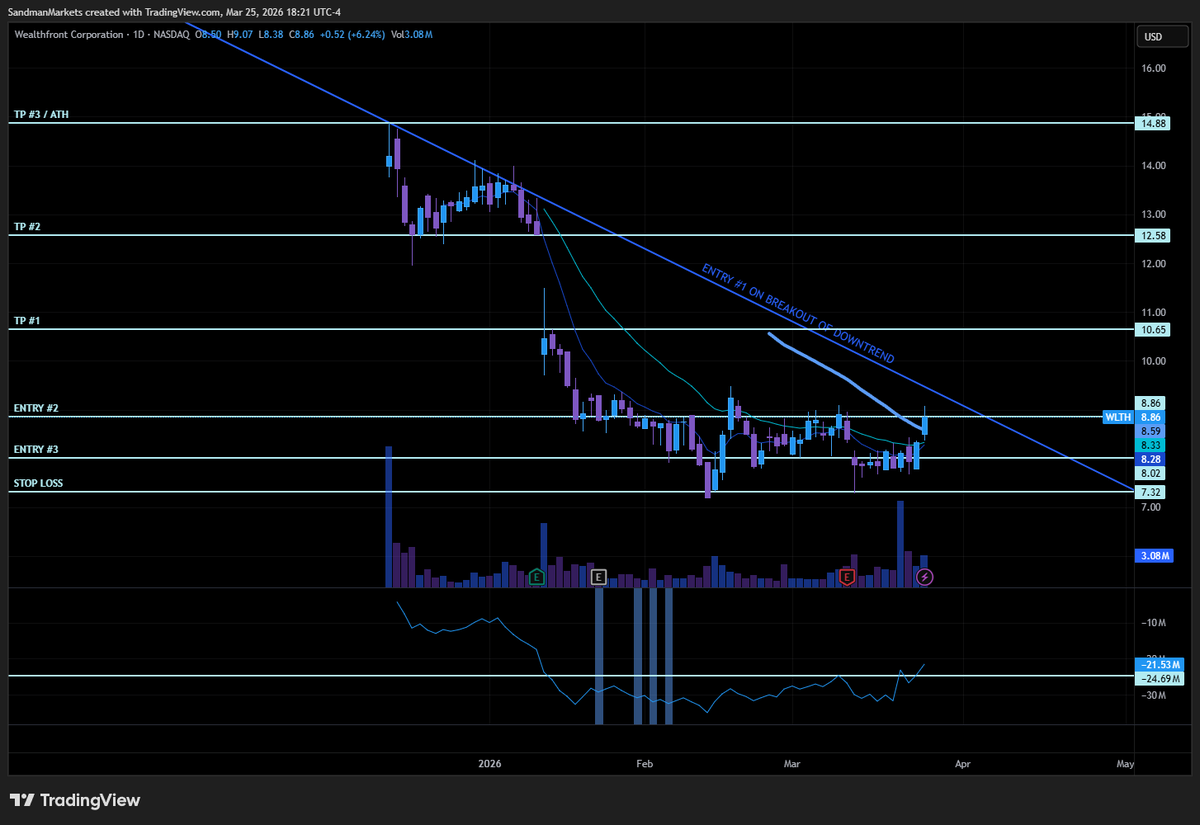
Task: Click the Mar label on the date axis
Action: pos(792,763)
